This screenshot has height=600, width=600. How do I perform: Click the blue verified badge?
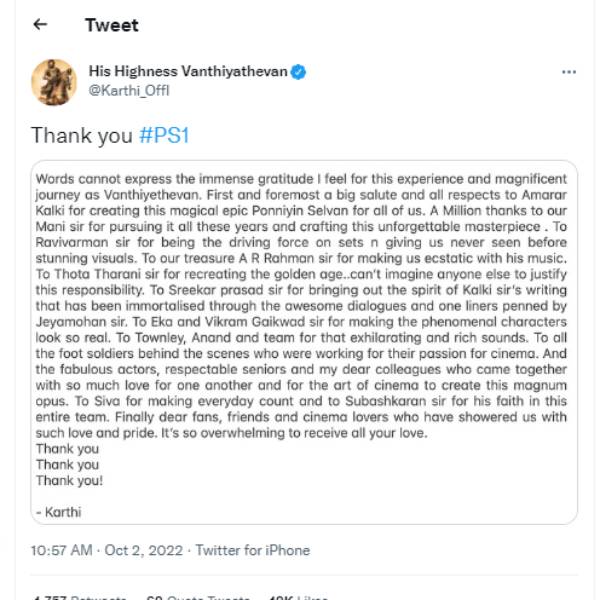(298, 72)
